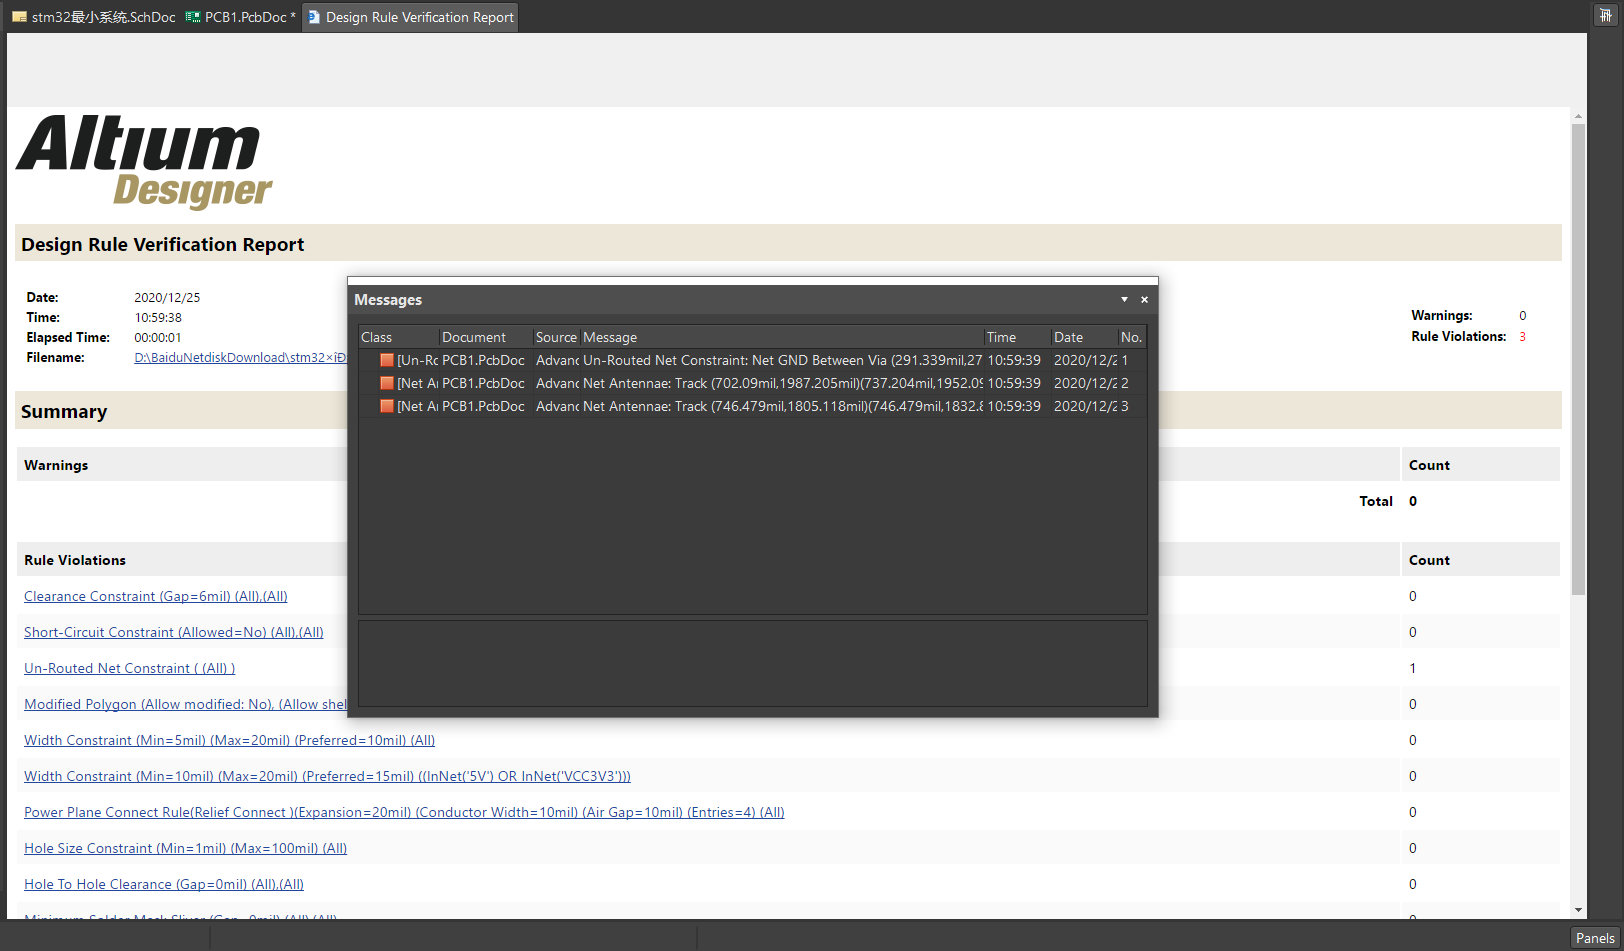Switch to PCB1.PcbDoc tab

click(240, 17)
